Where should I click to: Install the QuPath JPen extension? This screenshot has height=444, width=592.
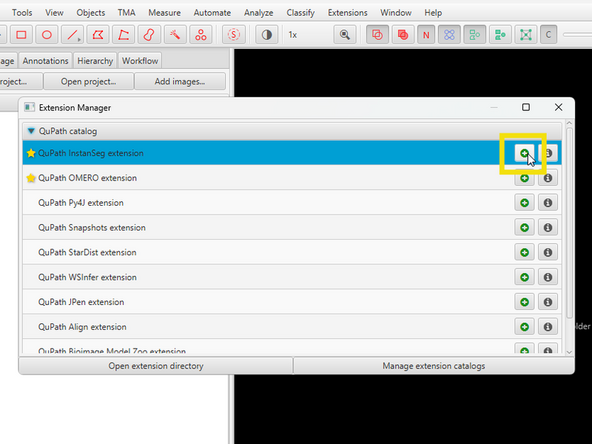tap(524, 302)
